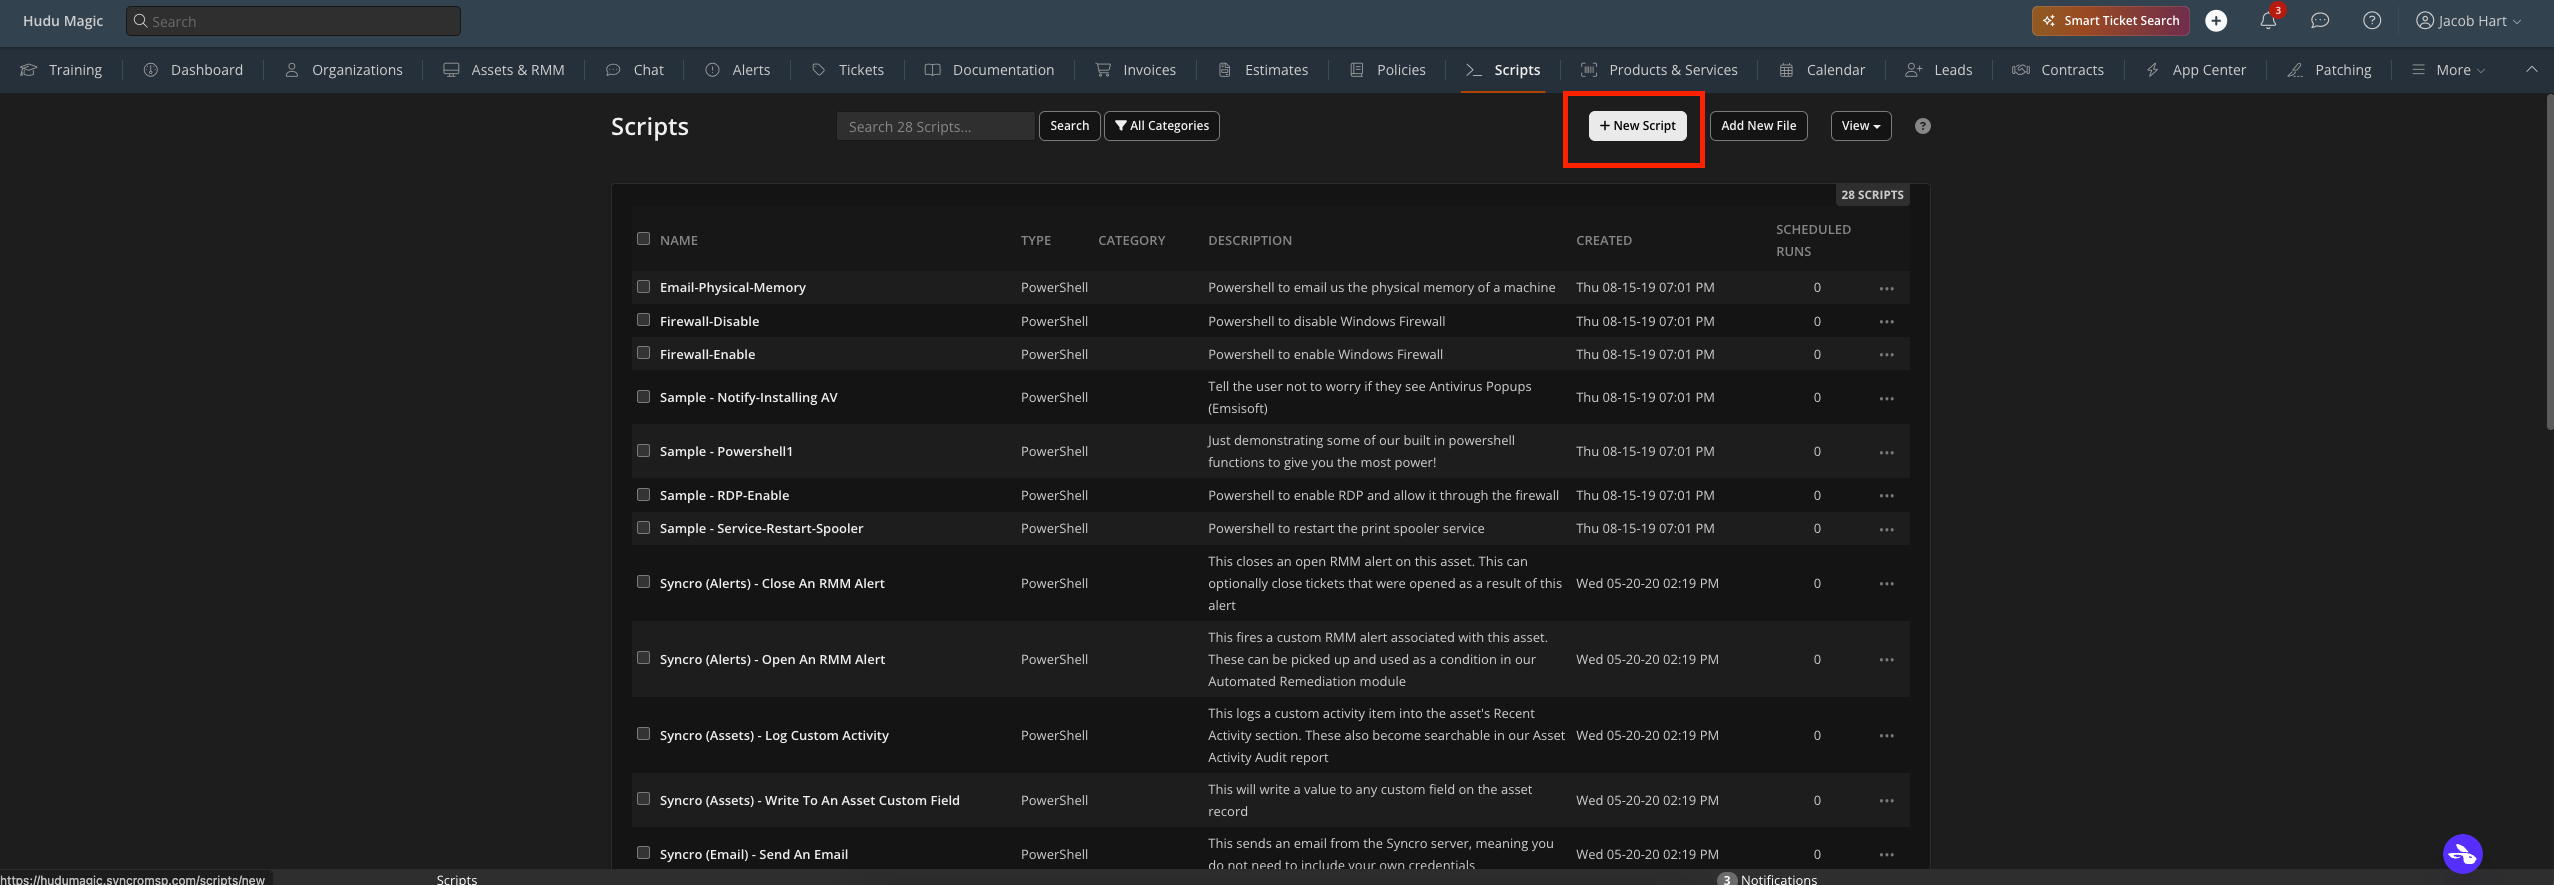Screen dimensions: 2554x885
Task: Open the Email-Physical-Memory script link
Action: click(x=732, y=288)
